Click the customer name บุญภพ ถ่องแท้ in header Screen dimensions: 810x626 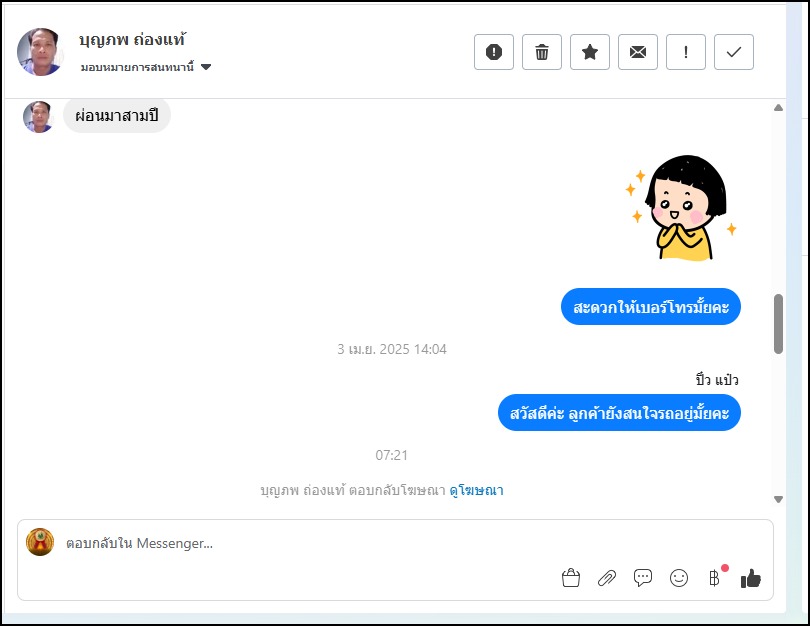coord(132,40)
